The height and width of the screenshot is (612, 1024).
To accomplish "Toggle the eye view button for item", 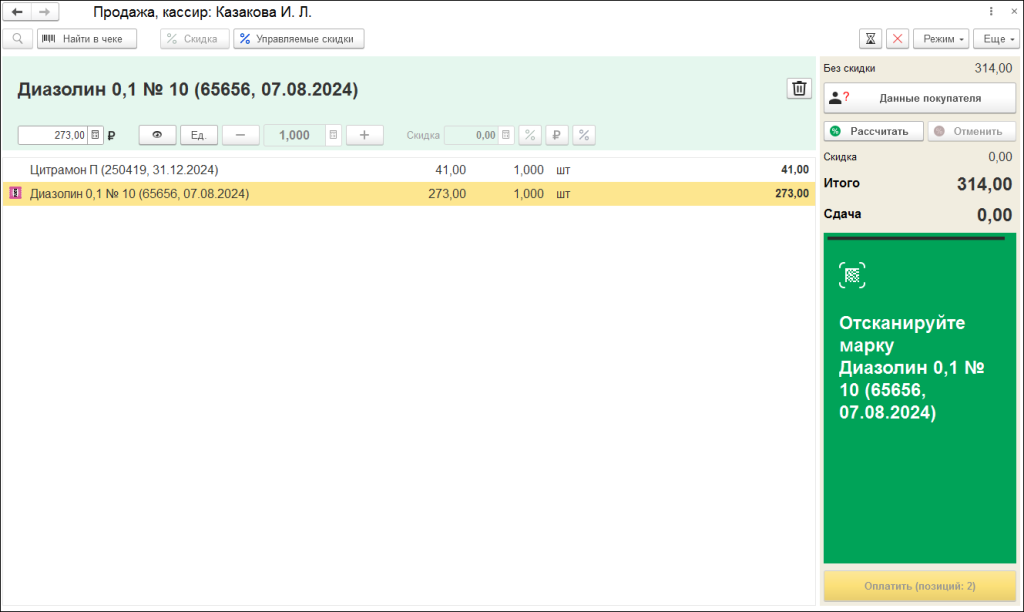I will [157, 135].
